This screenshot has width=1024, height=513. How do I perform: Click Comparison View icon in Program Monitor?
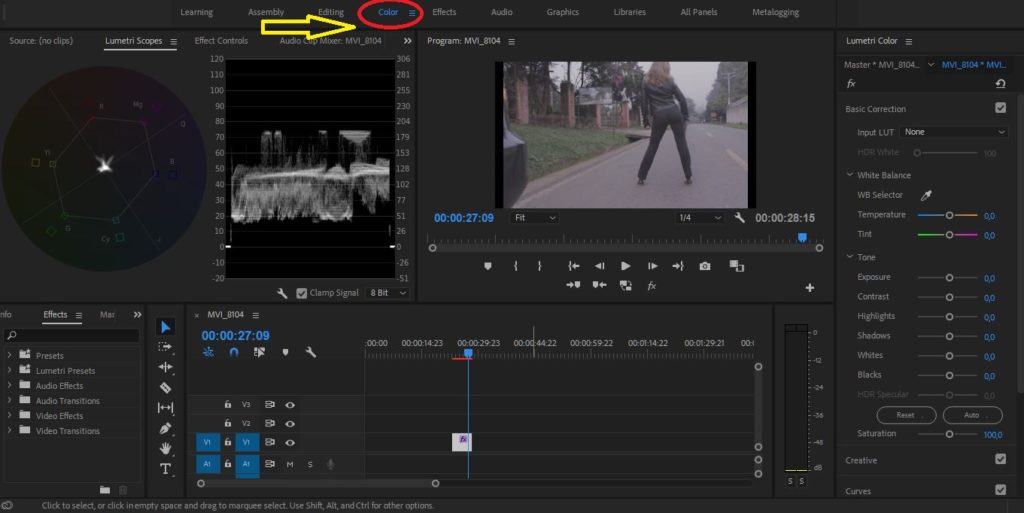click(737, 266)
